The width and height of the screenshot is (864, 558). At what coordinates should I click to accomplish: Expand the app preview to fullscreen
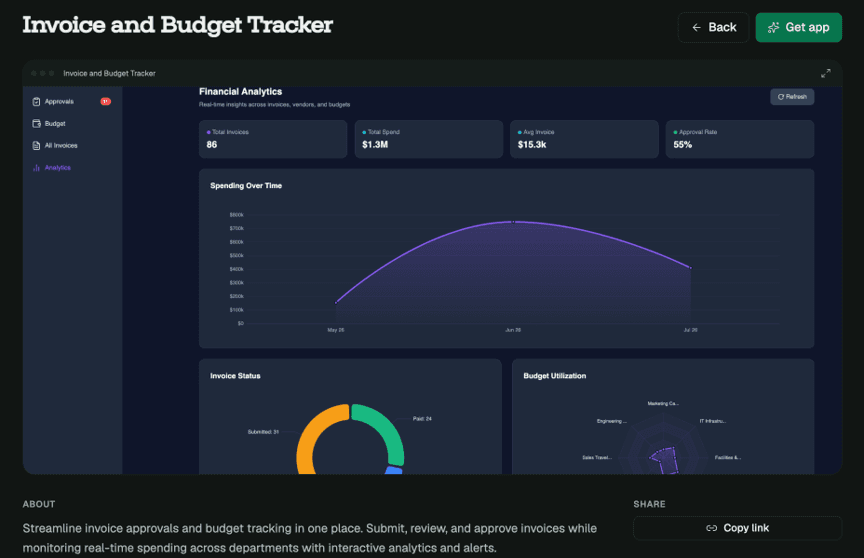(x=825, y=73)
